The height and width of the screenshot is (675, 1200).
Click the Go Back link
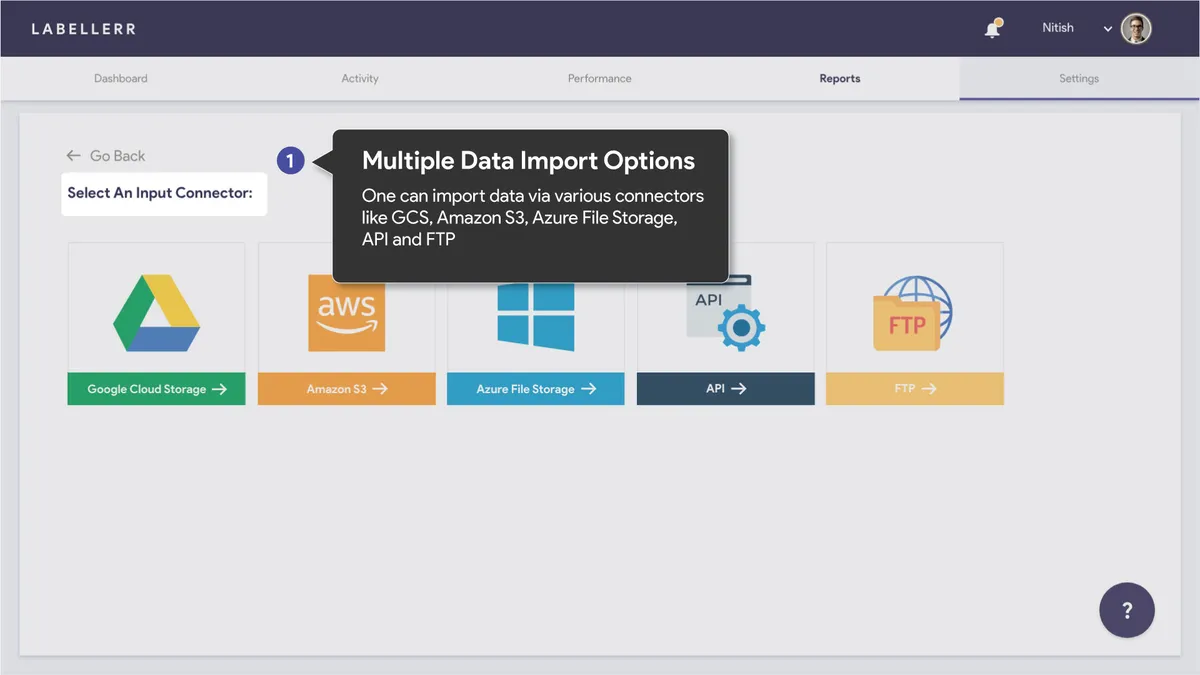106,156
